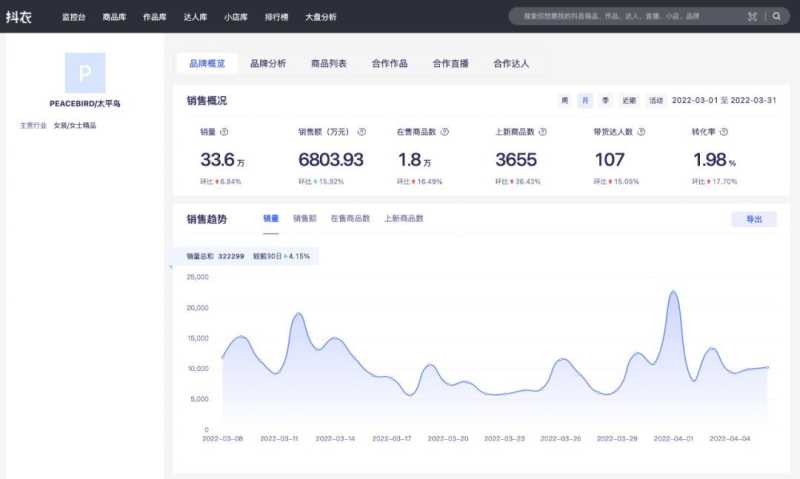Open the 达人库 menu
The width and height of the screenshot is (800, 479).
(x=195, y=17)
